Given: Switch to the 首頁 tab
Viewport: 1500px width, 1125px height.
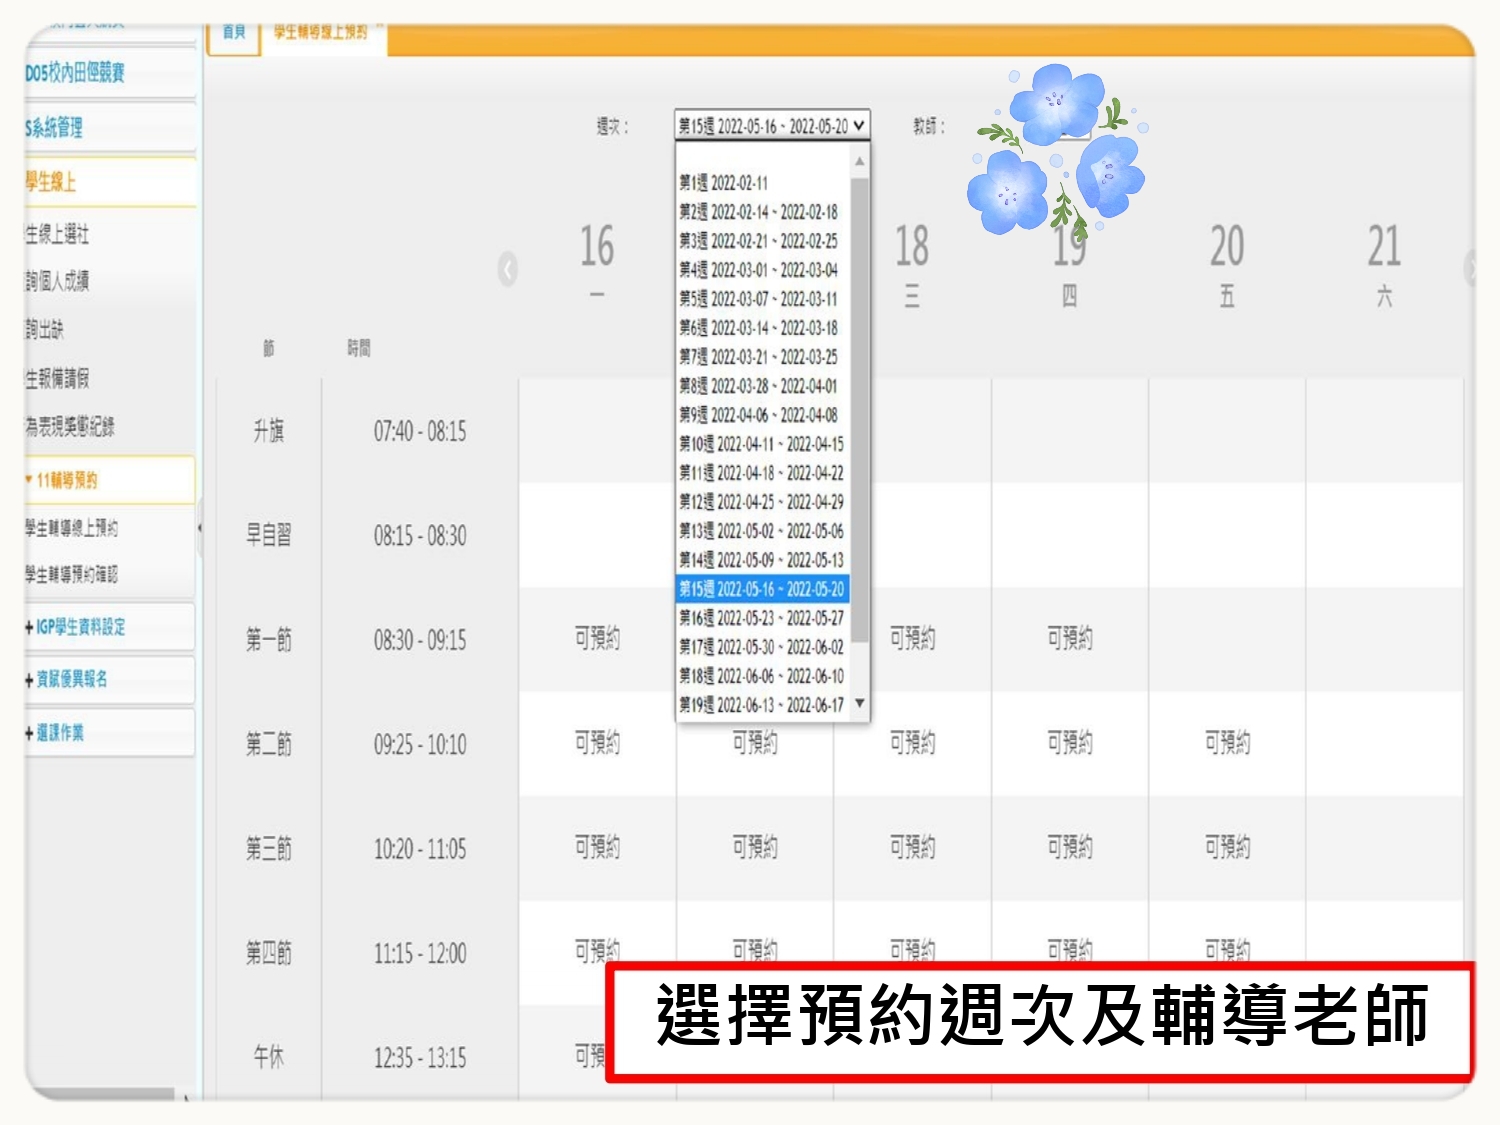Looking at the screenshot, I should [x=234, y=33].
